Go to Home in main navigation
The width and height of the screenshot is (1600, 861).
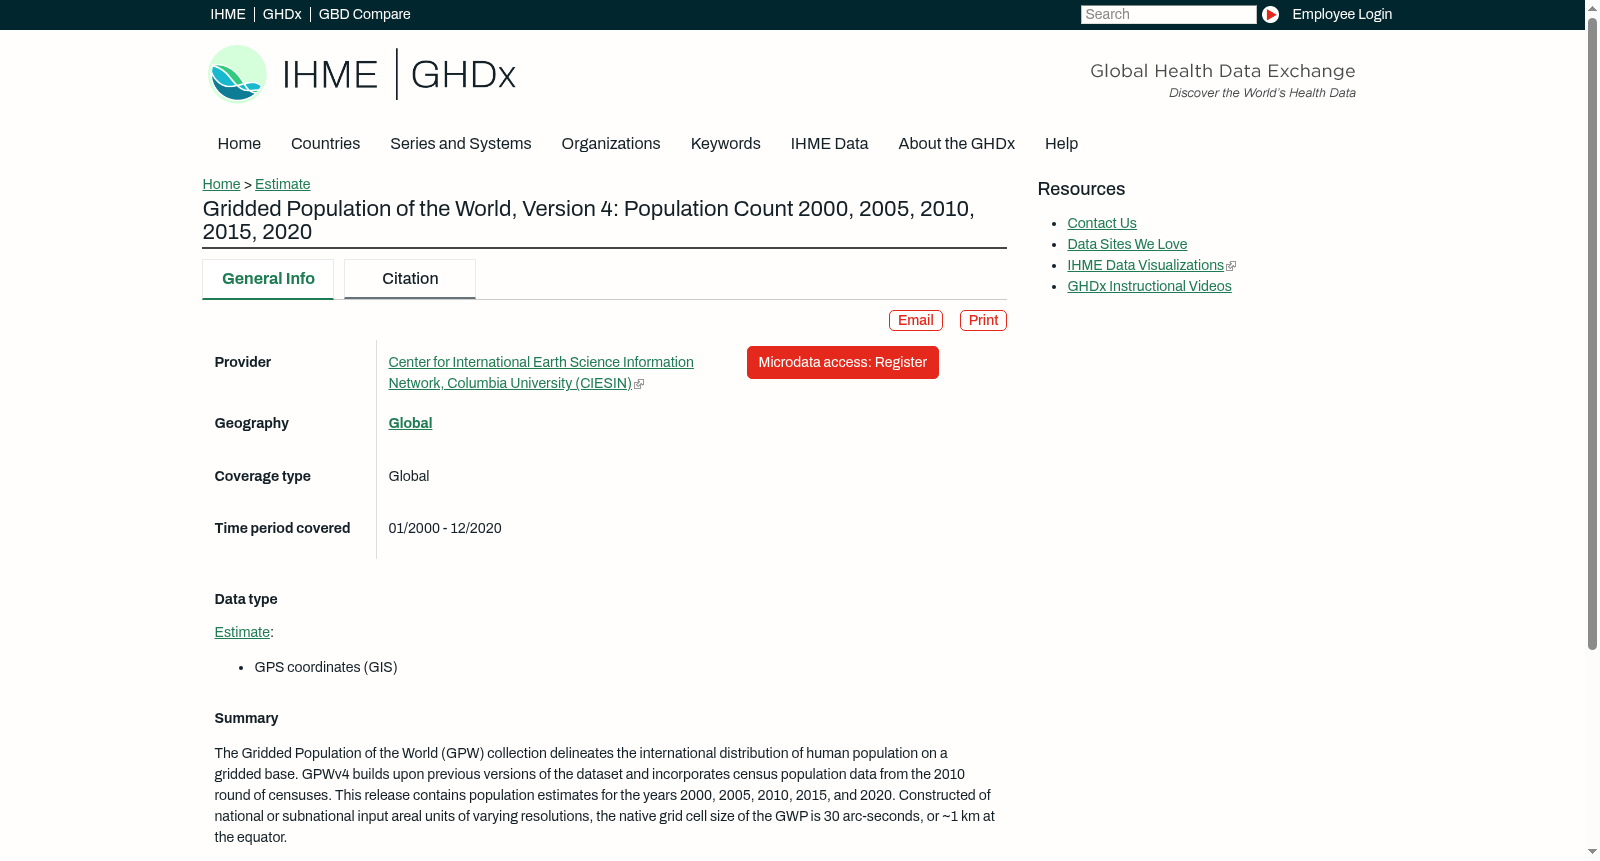(x=239, y=144)
